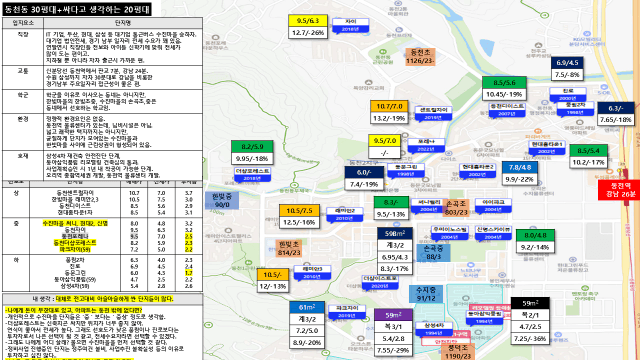Select the 7.2/5.0 cell

[307, 331]
